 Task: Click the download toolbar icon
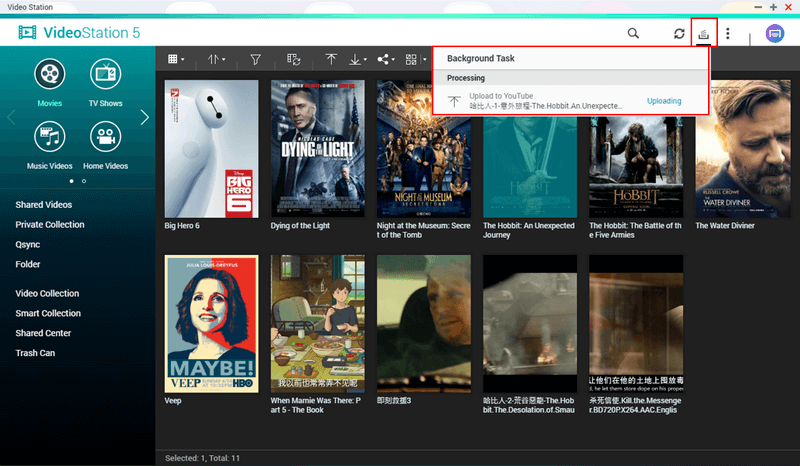pos(355,60)
